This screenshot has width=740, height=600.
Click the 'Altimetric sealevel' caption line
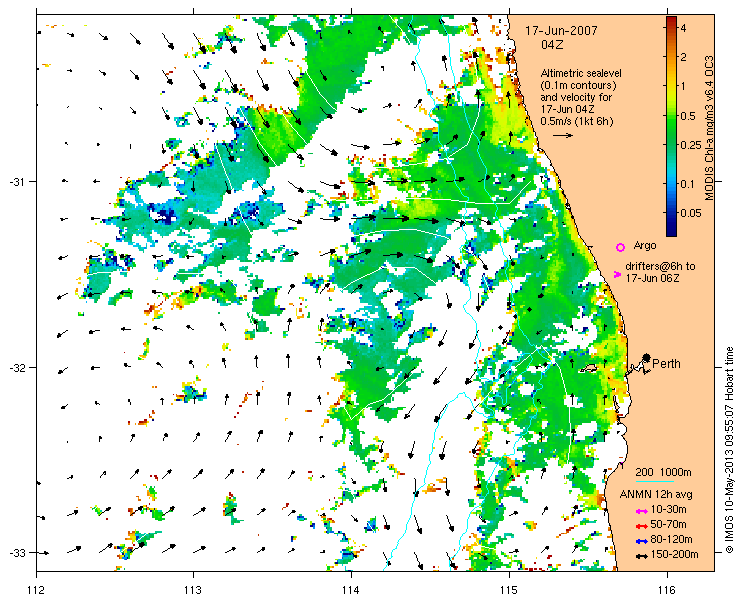(581, 74)
